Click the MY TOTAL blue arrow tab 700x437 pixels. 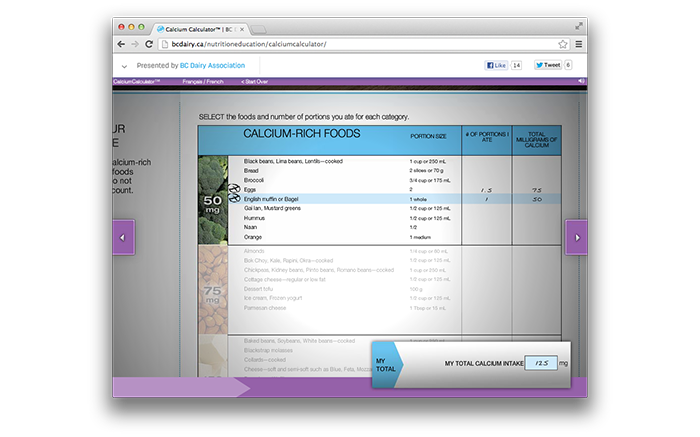pyautogui.click(x=387, y=365)
